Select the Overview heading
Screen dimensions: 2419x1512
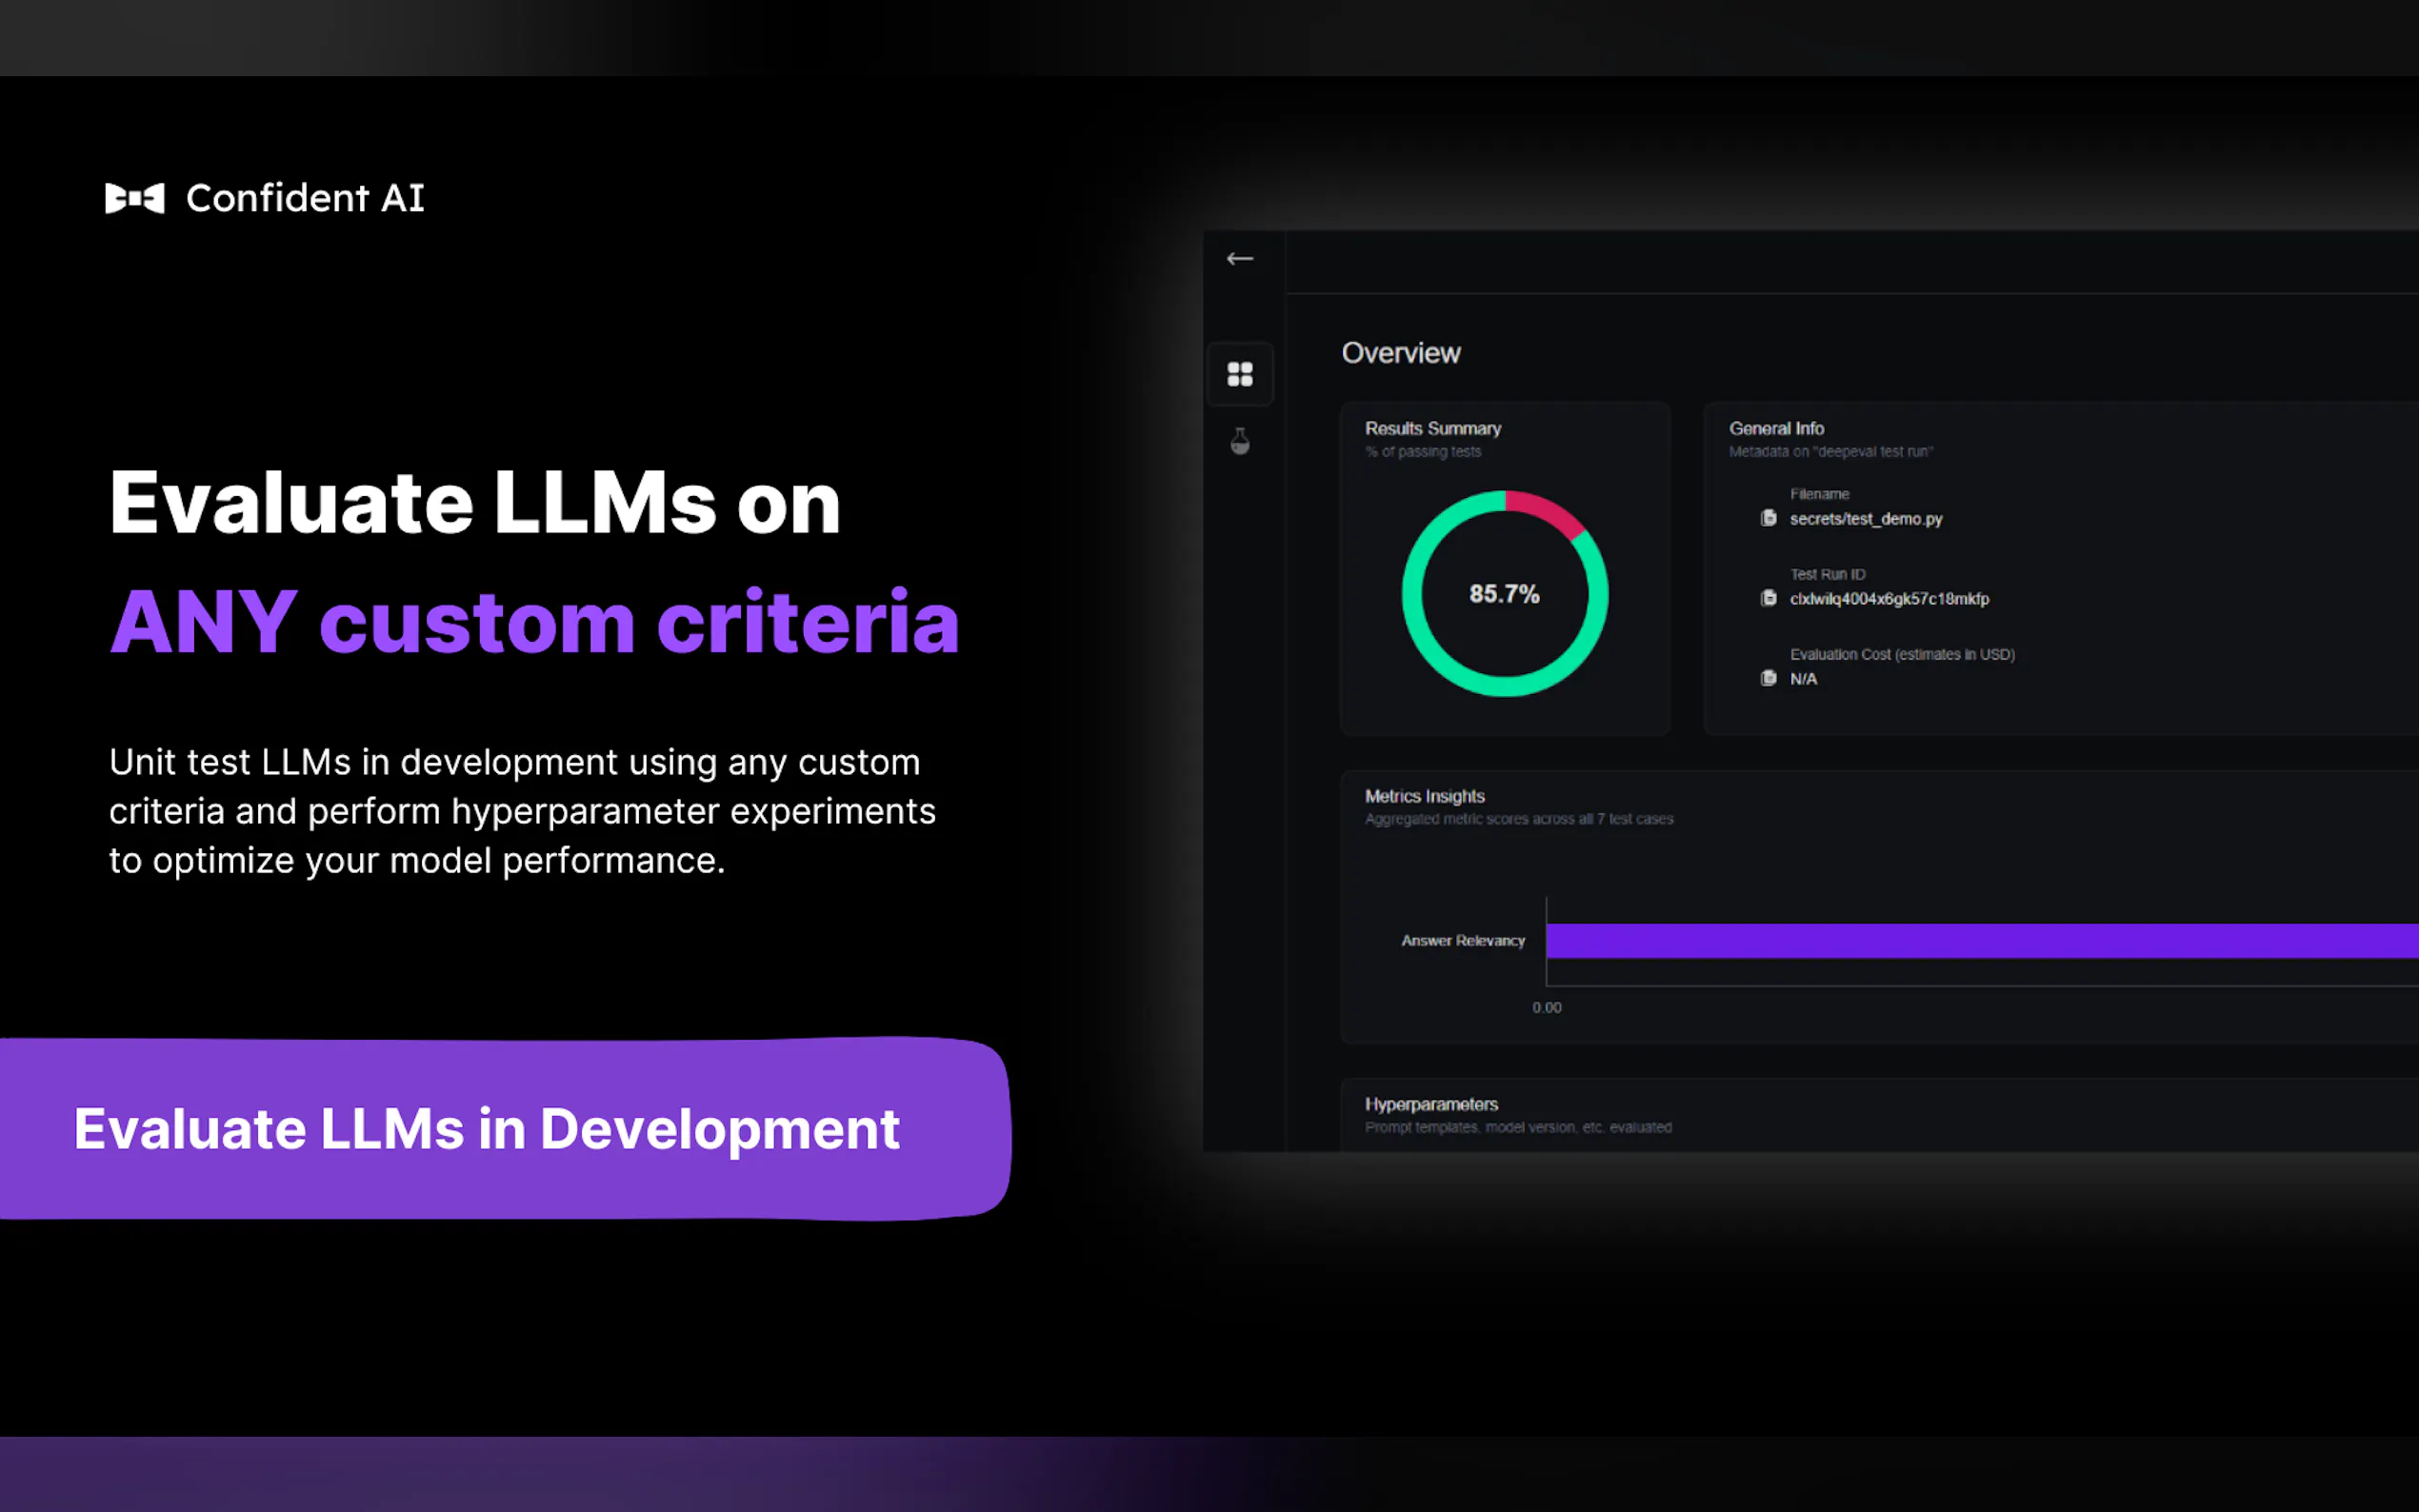(x=1400, y=353)
